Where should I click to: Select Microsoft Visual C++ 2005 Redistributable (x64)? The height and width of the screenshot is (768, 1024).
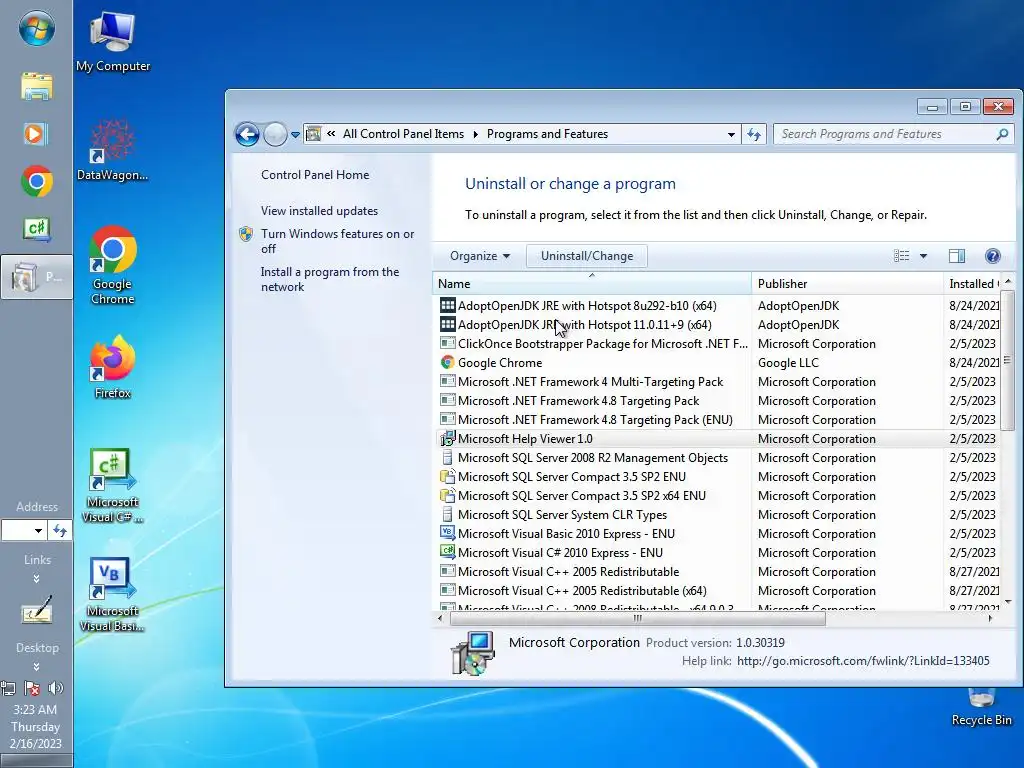click(x=716, y=590)
